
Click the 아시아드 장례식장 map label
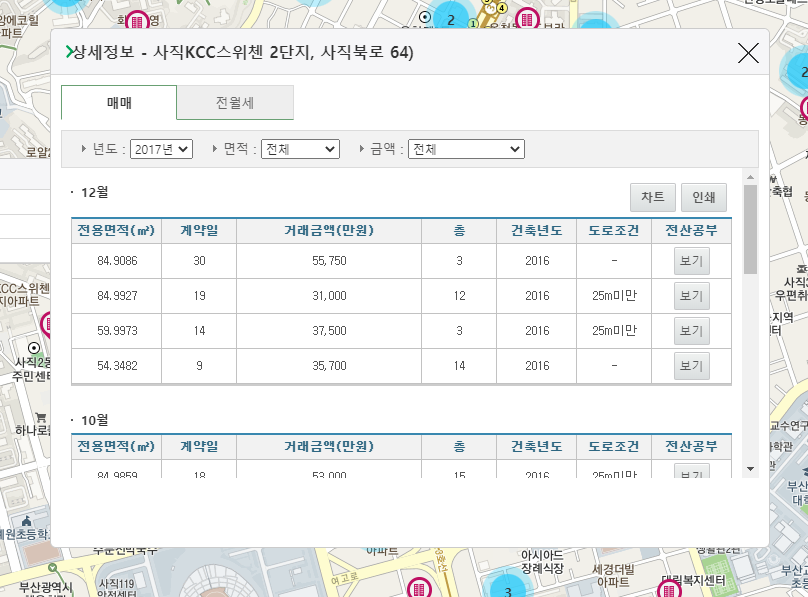[x=542, y=562]
